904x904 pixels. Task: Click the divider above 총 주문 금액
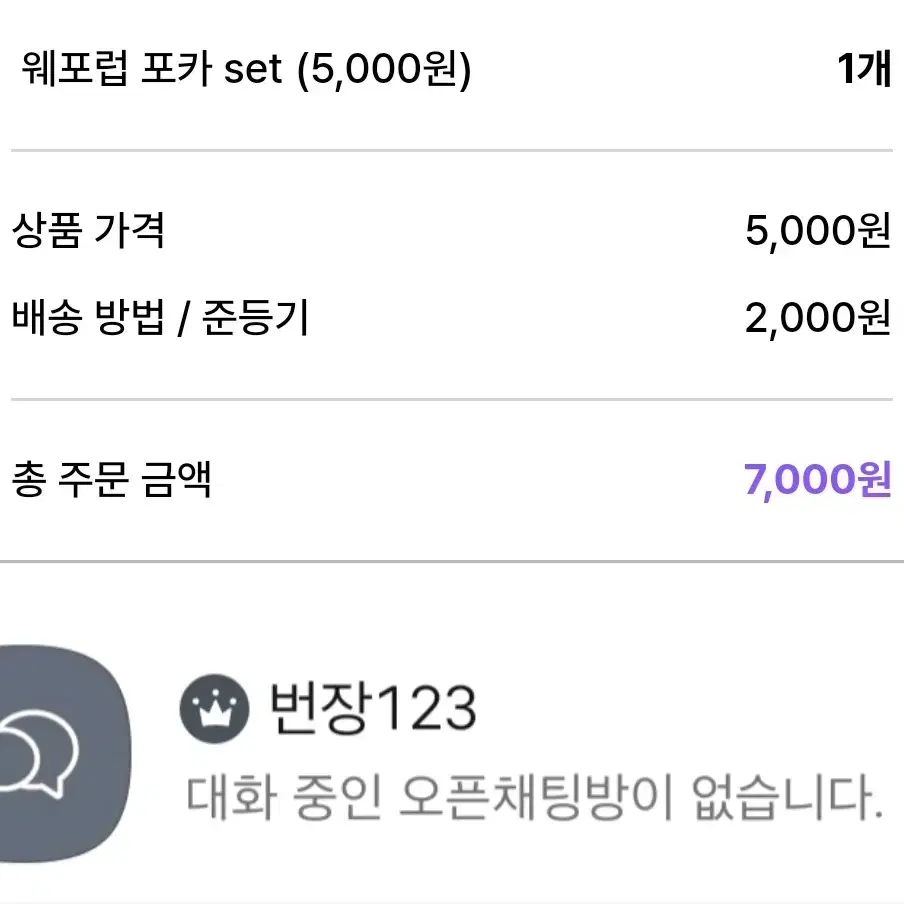452,399
